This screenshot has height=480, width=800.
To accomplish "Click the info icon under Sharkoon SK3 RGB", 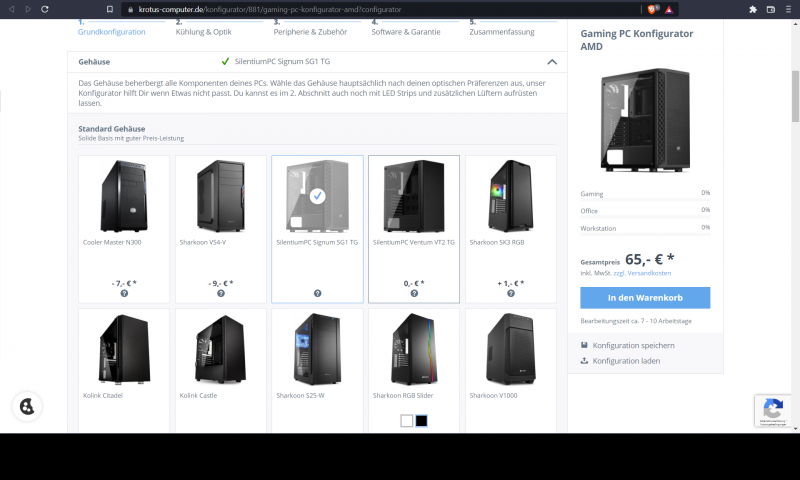I will pyautogui.click(x=511, y=293).
